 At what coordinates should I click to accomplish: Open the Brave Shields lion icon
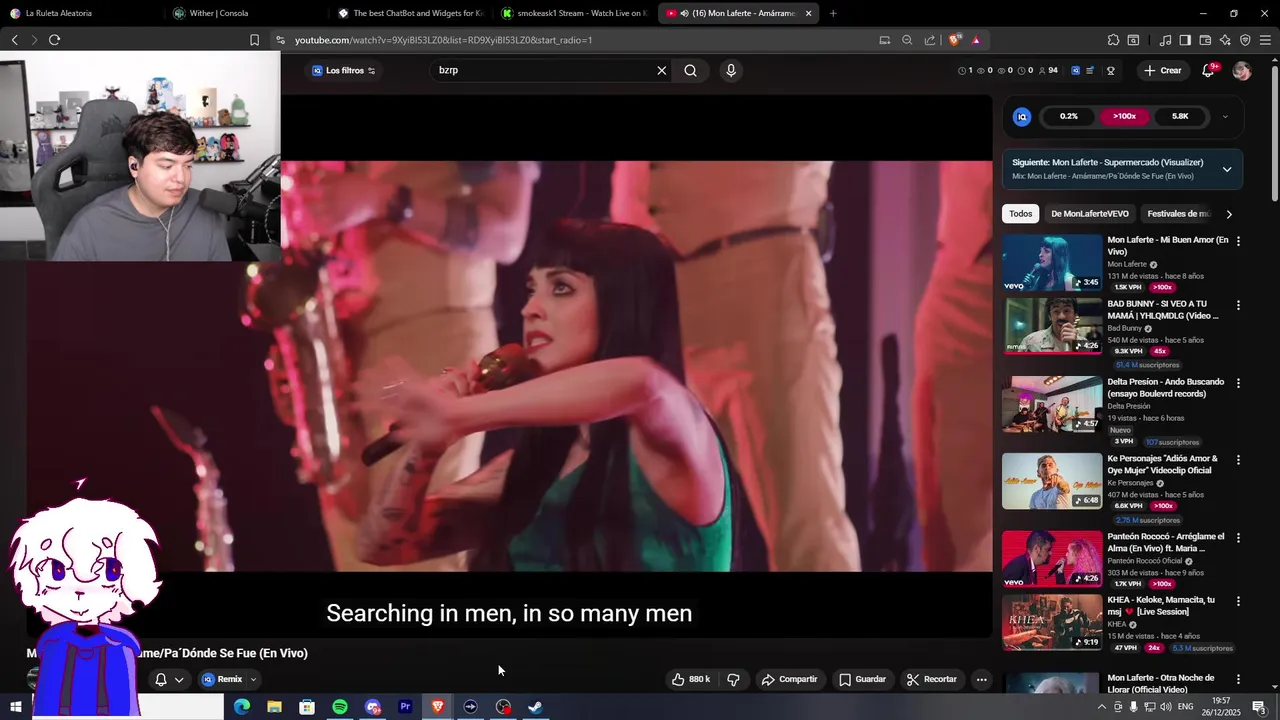(955, 40)
